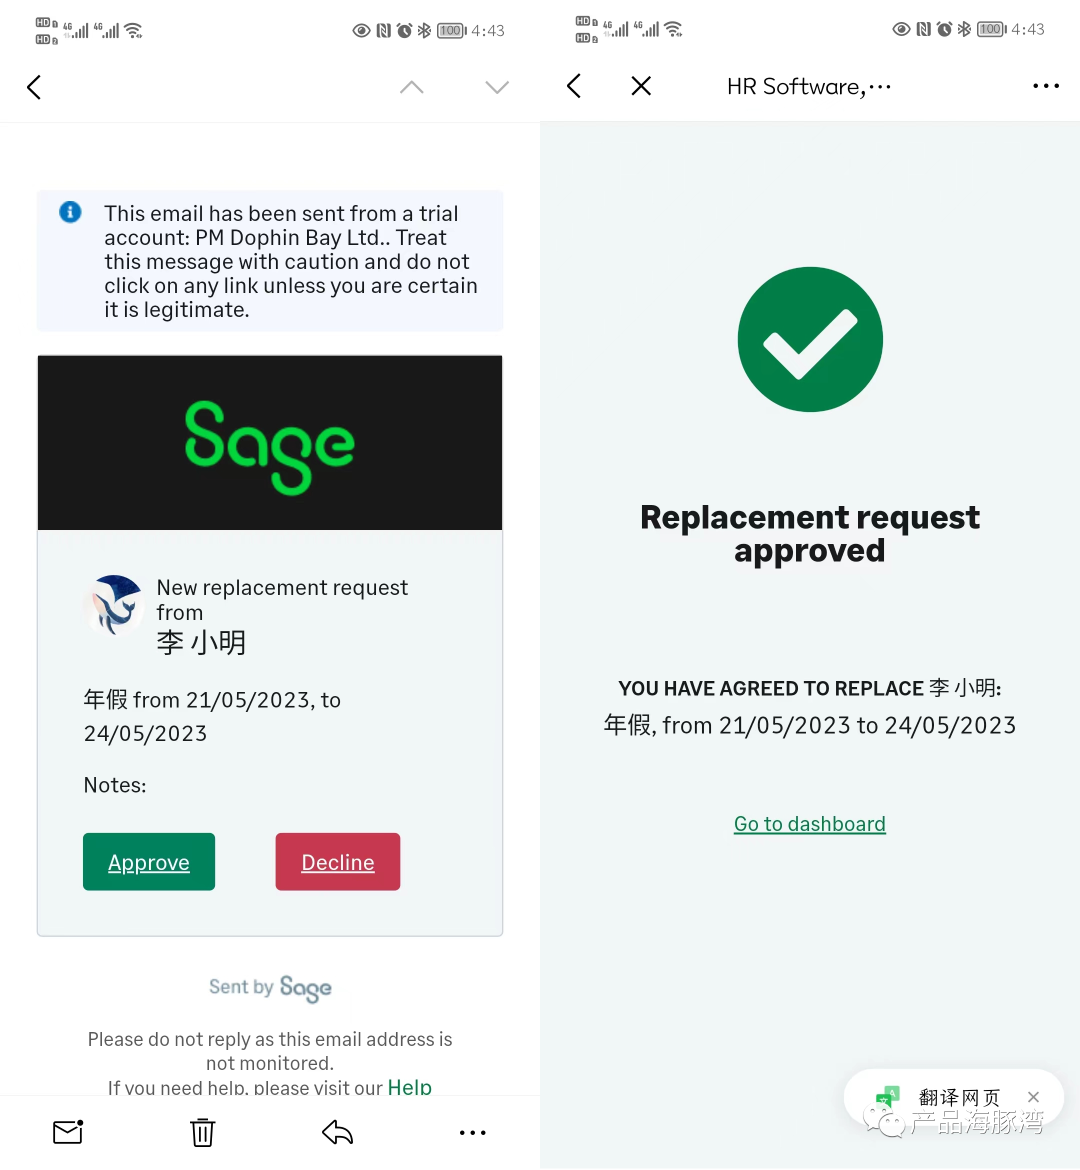Go back in the HR Software browser
The width and height of the screenshot is (1080, 1170).
click(x=574, y=86)
